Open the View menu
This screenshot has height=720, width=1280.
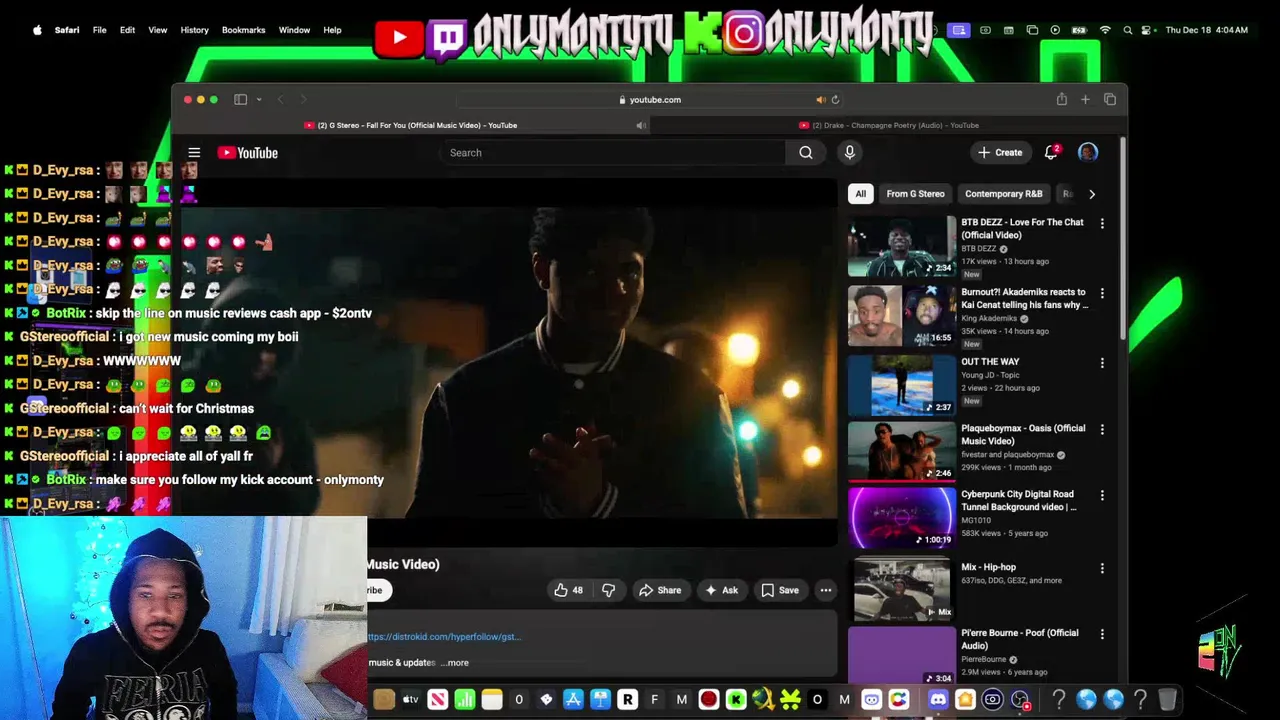click(x=158, y=30)
